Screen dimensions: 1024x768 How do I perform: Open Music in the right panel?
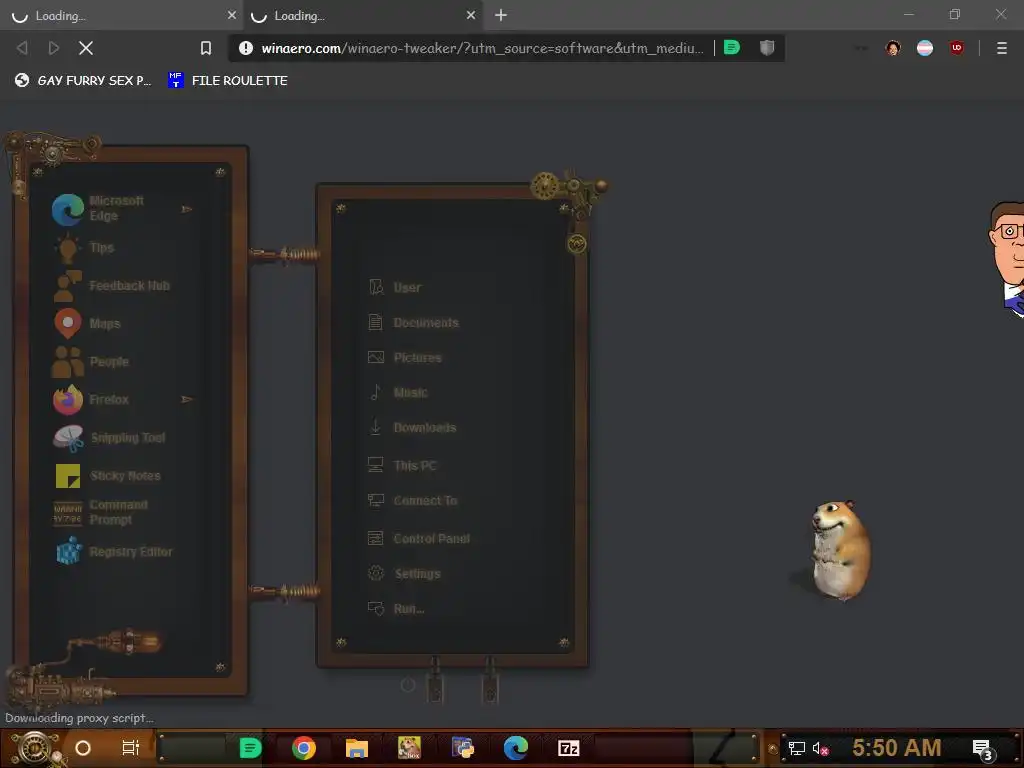398,392
